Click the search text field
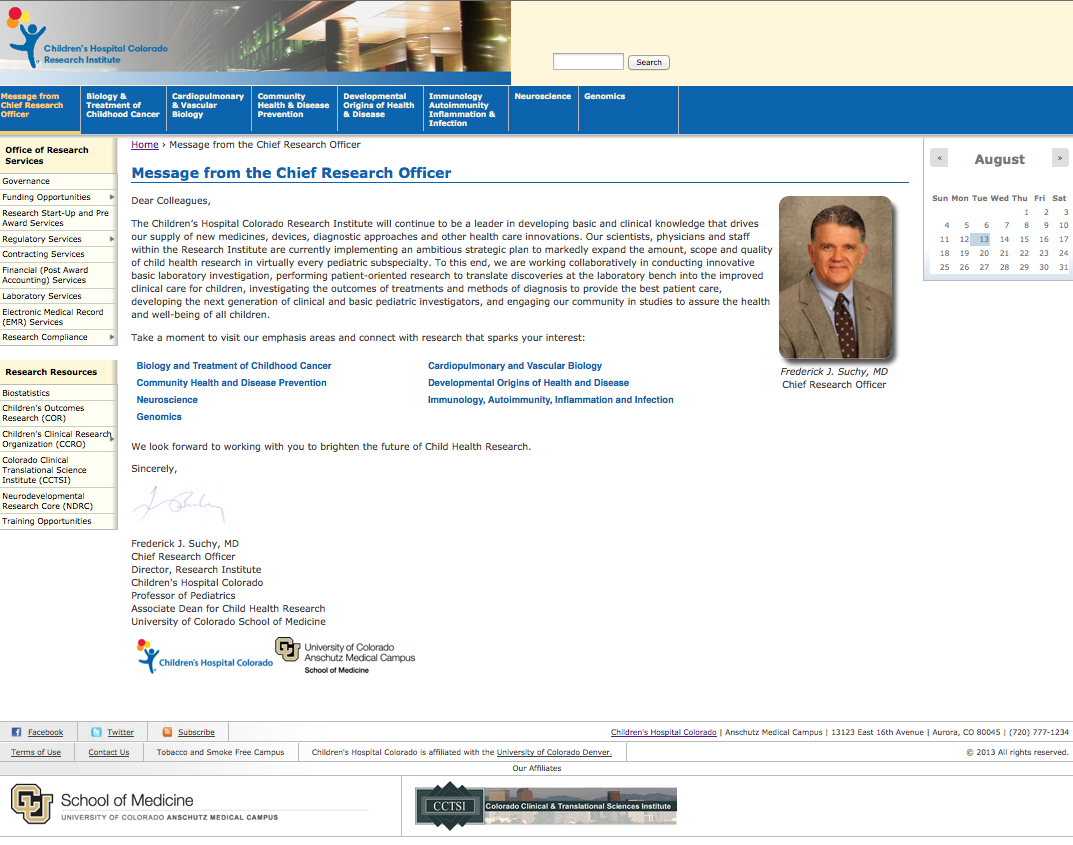Screen dimensions: 1073x845 [589, 62]
